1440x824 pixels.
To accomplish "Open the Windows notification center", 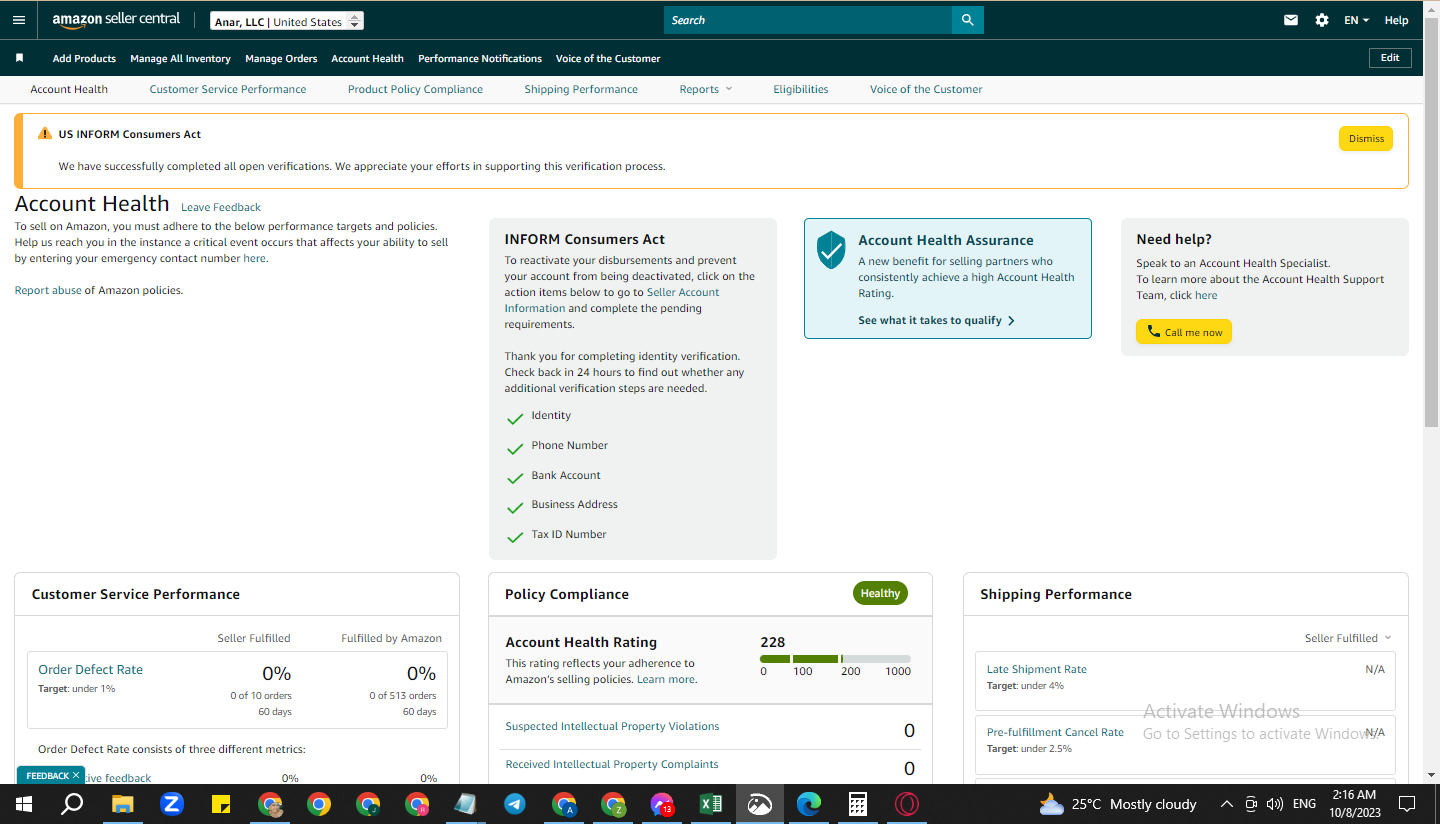I will 1407,804.
